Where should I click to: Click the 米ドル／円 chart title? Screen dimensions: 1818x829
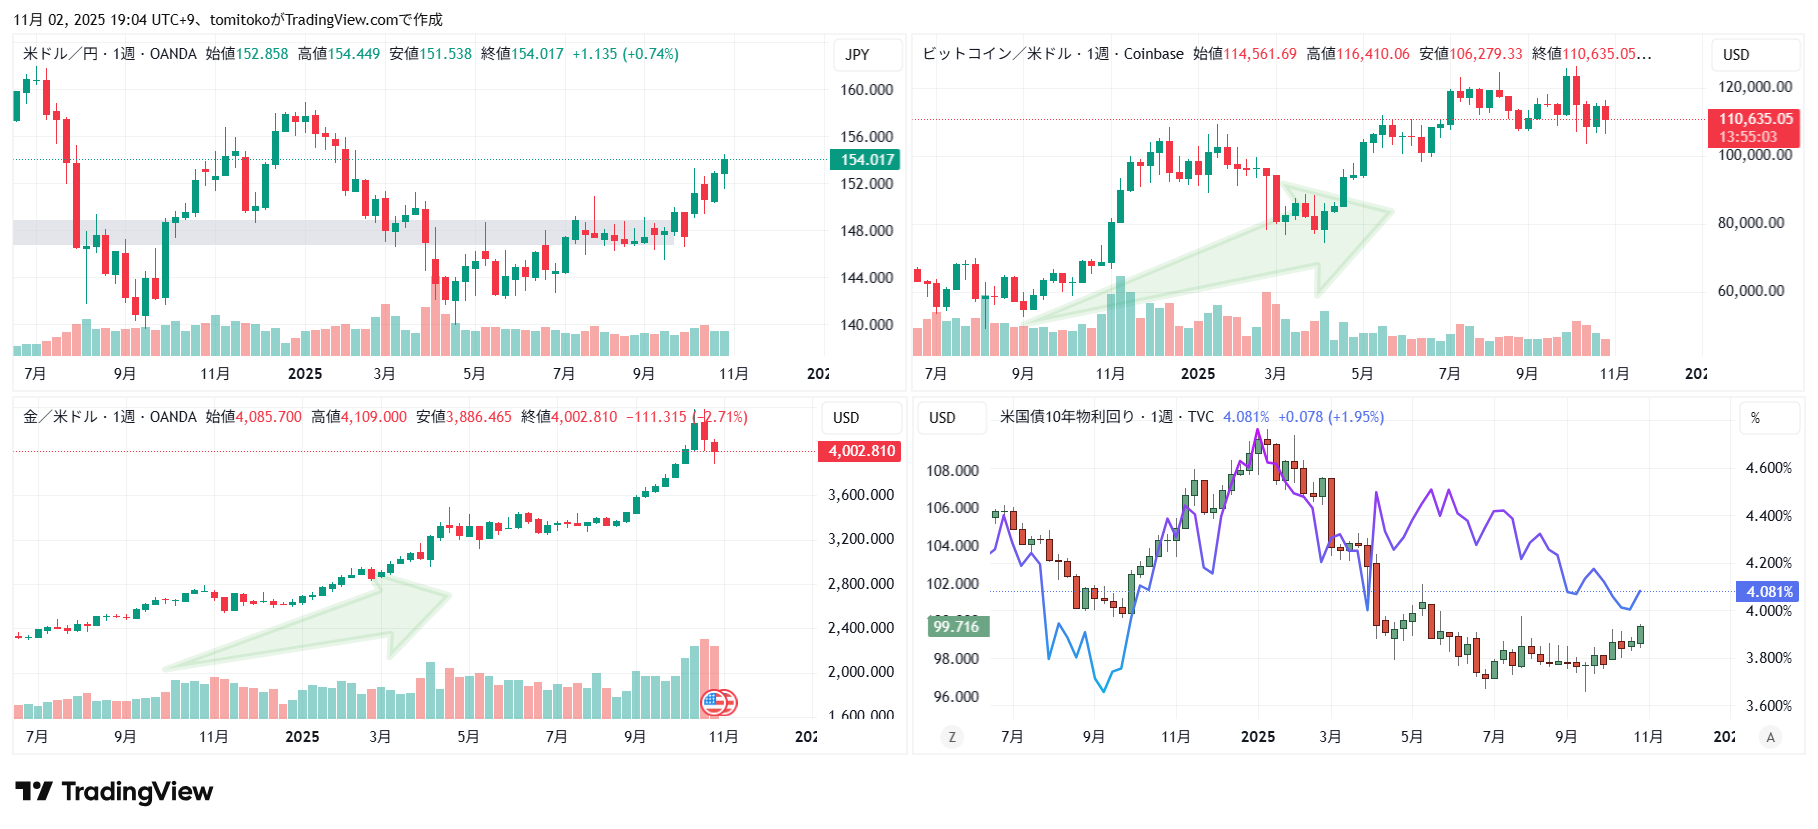point(60,54)
